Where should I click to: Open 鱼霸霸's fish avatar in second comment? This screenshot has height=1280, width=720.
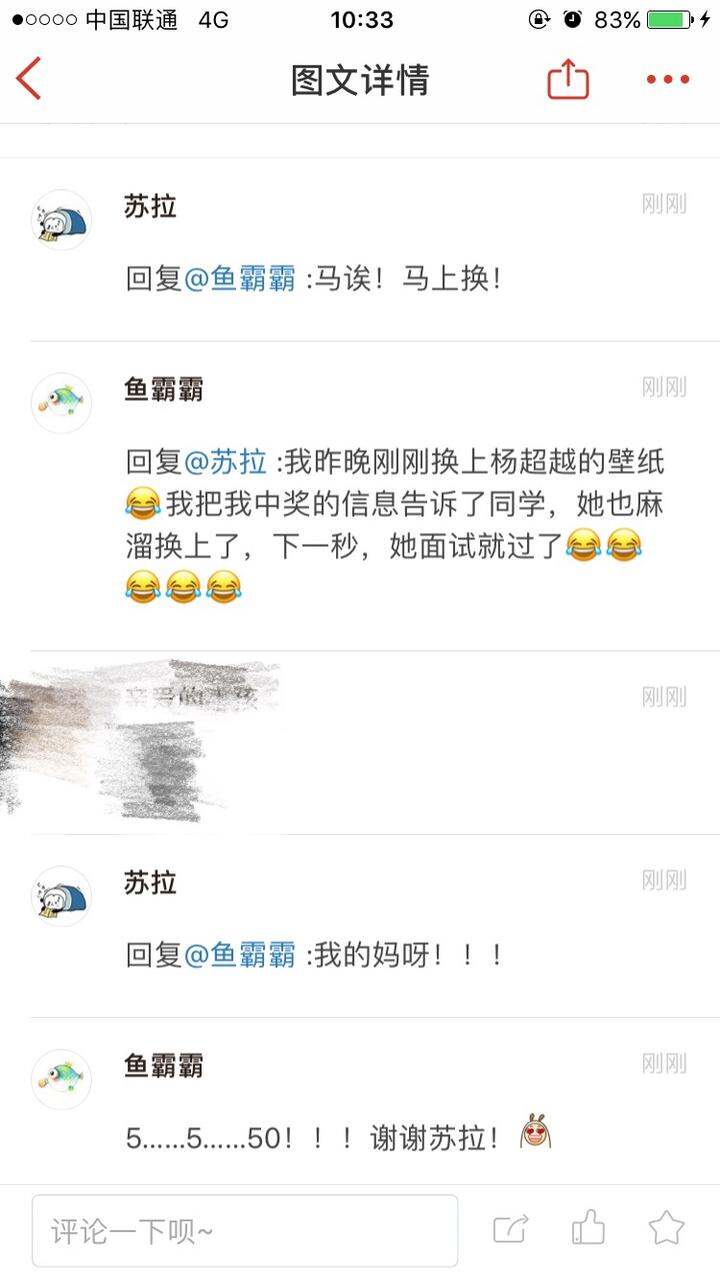[61, 403]
